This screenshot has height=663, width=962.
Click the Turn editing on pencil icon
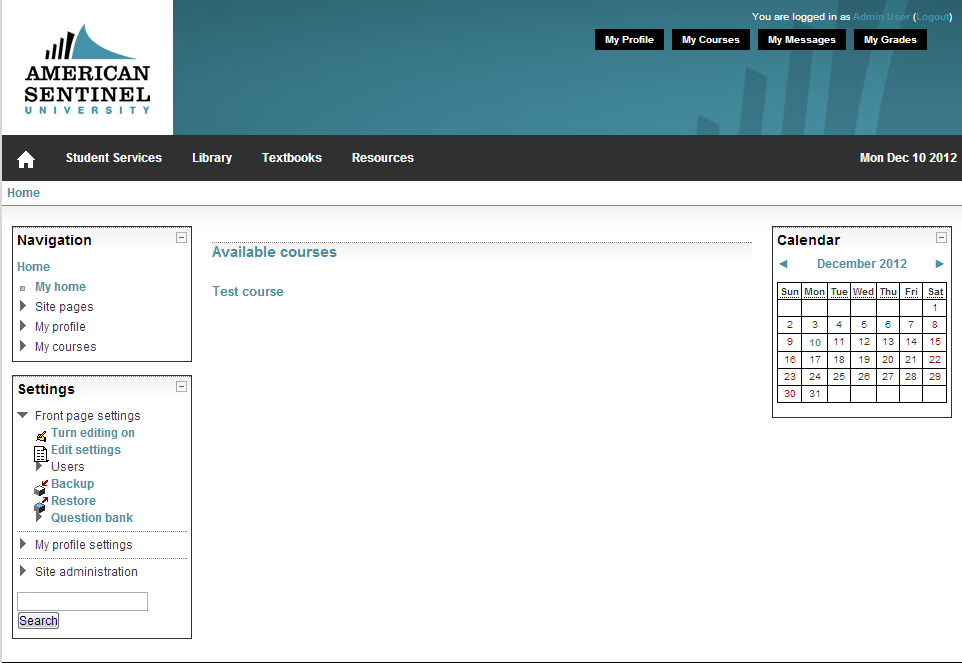click(x=41, y=435)
